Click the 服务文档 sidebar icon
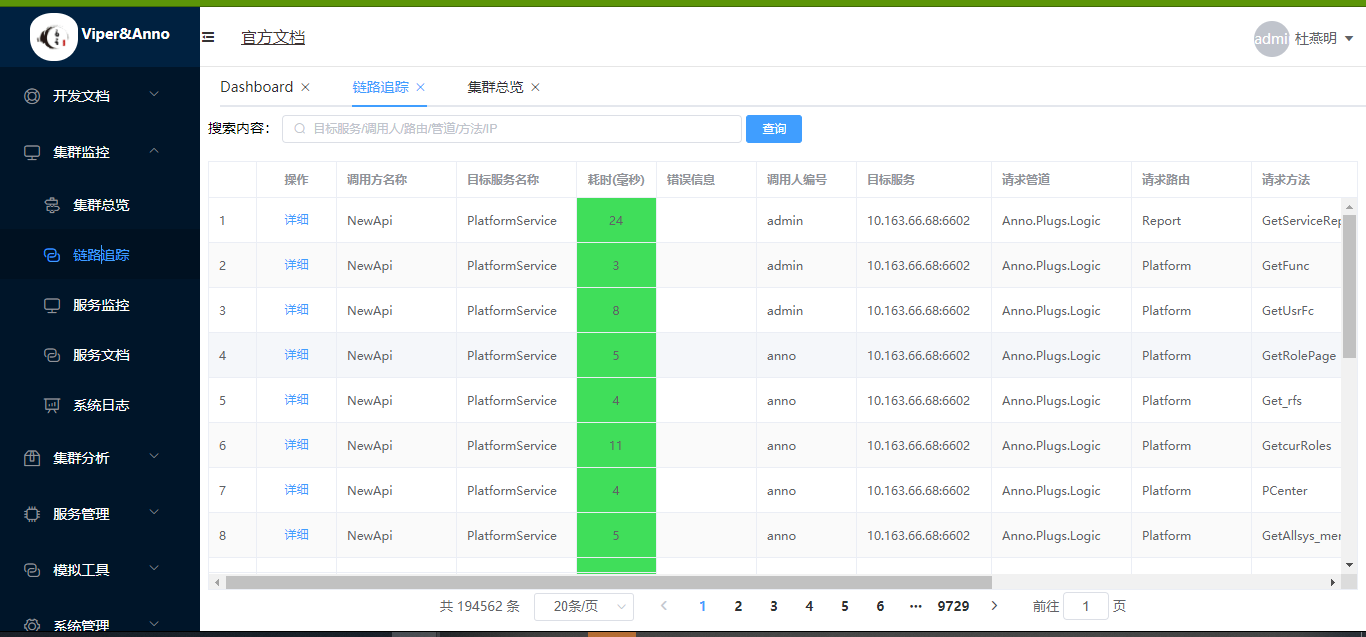The image size is (1366, 637). coord(52,355)
